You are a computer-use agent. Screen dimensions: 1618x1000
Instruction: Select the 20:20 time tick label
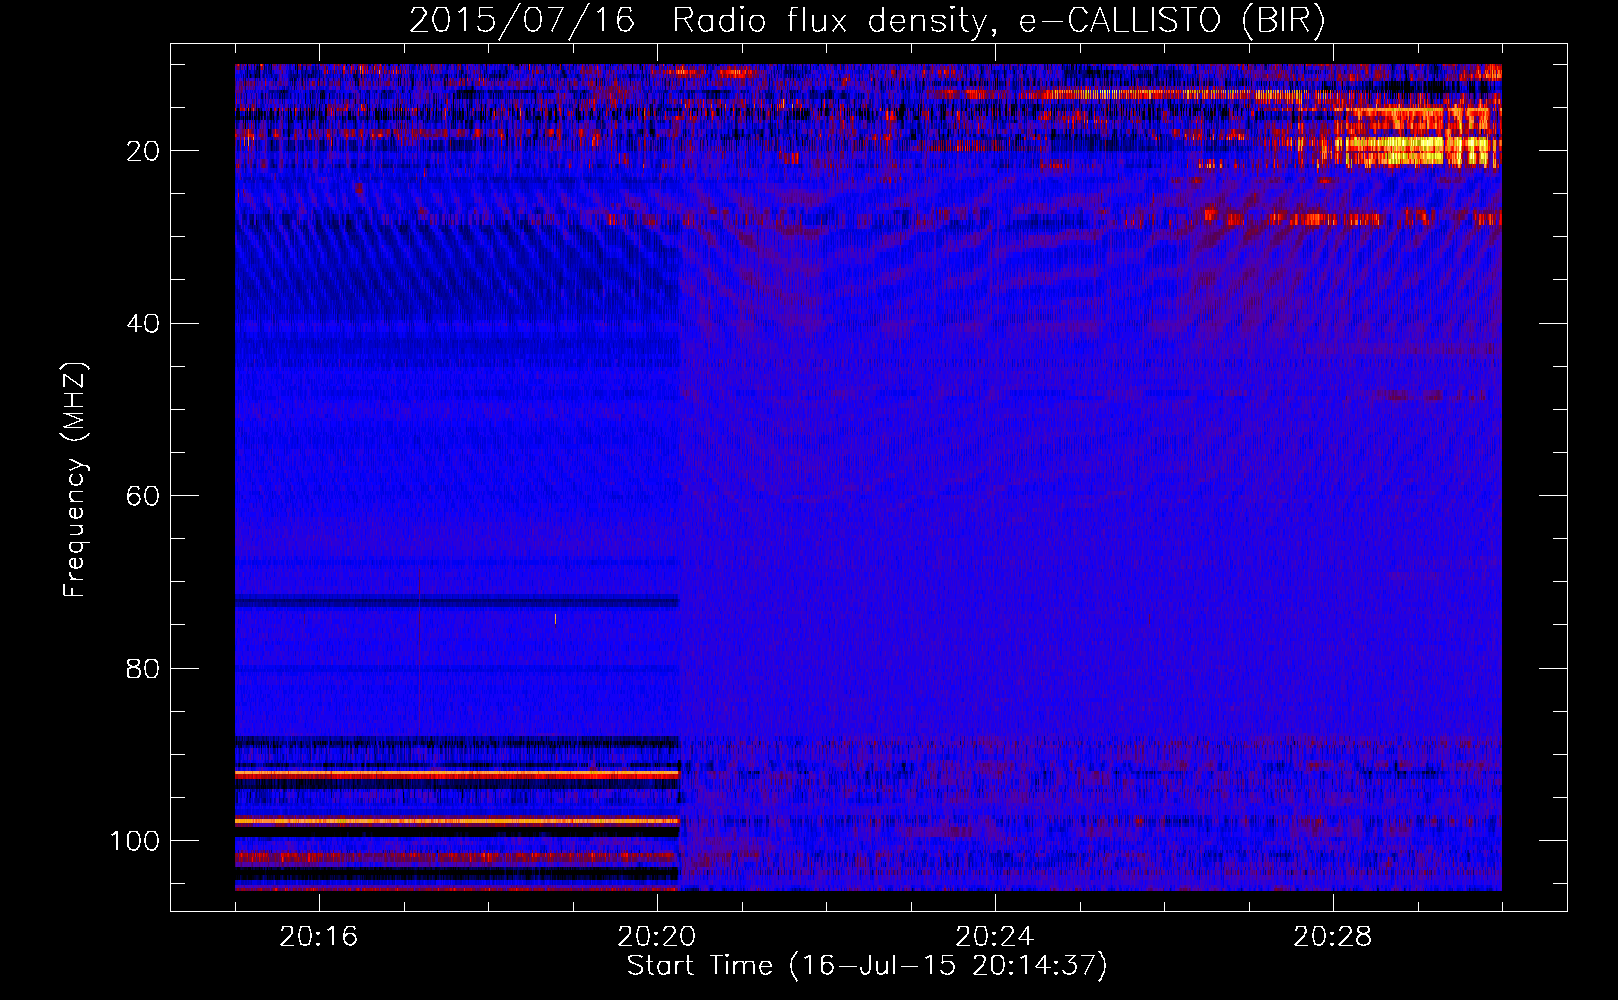(656, 937)
